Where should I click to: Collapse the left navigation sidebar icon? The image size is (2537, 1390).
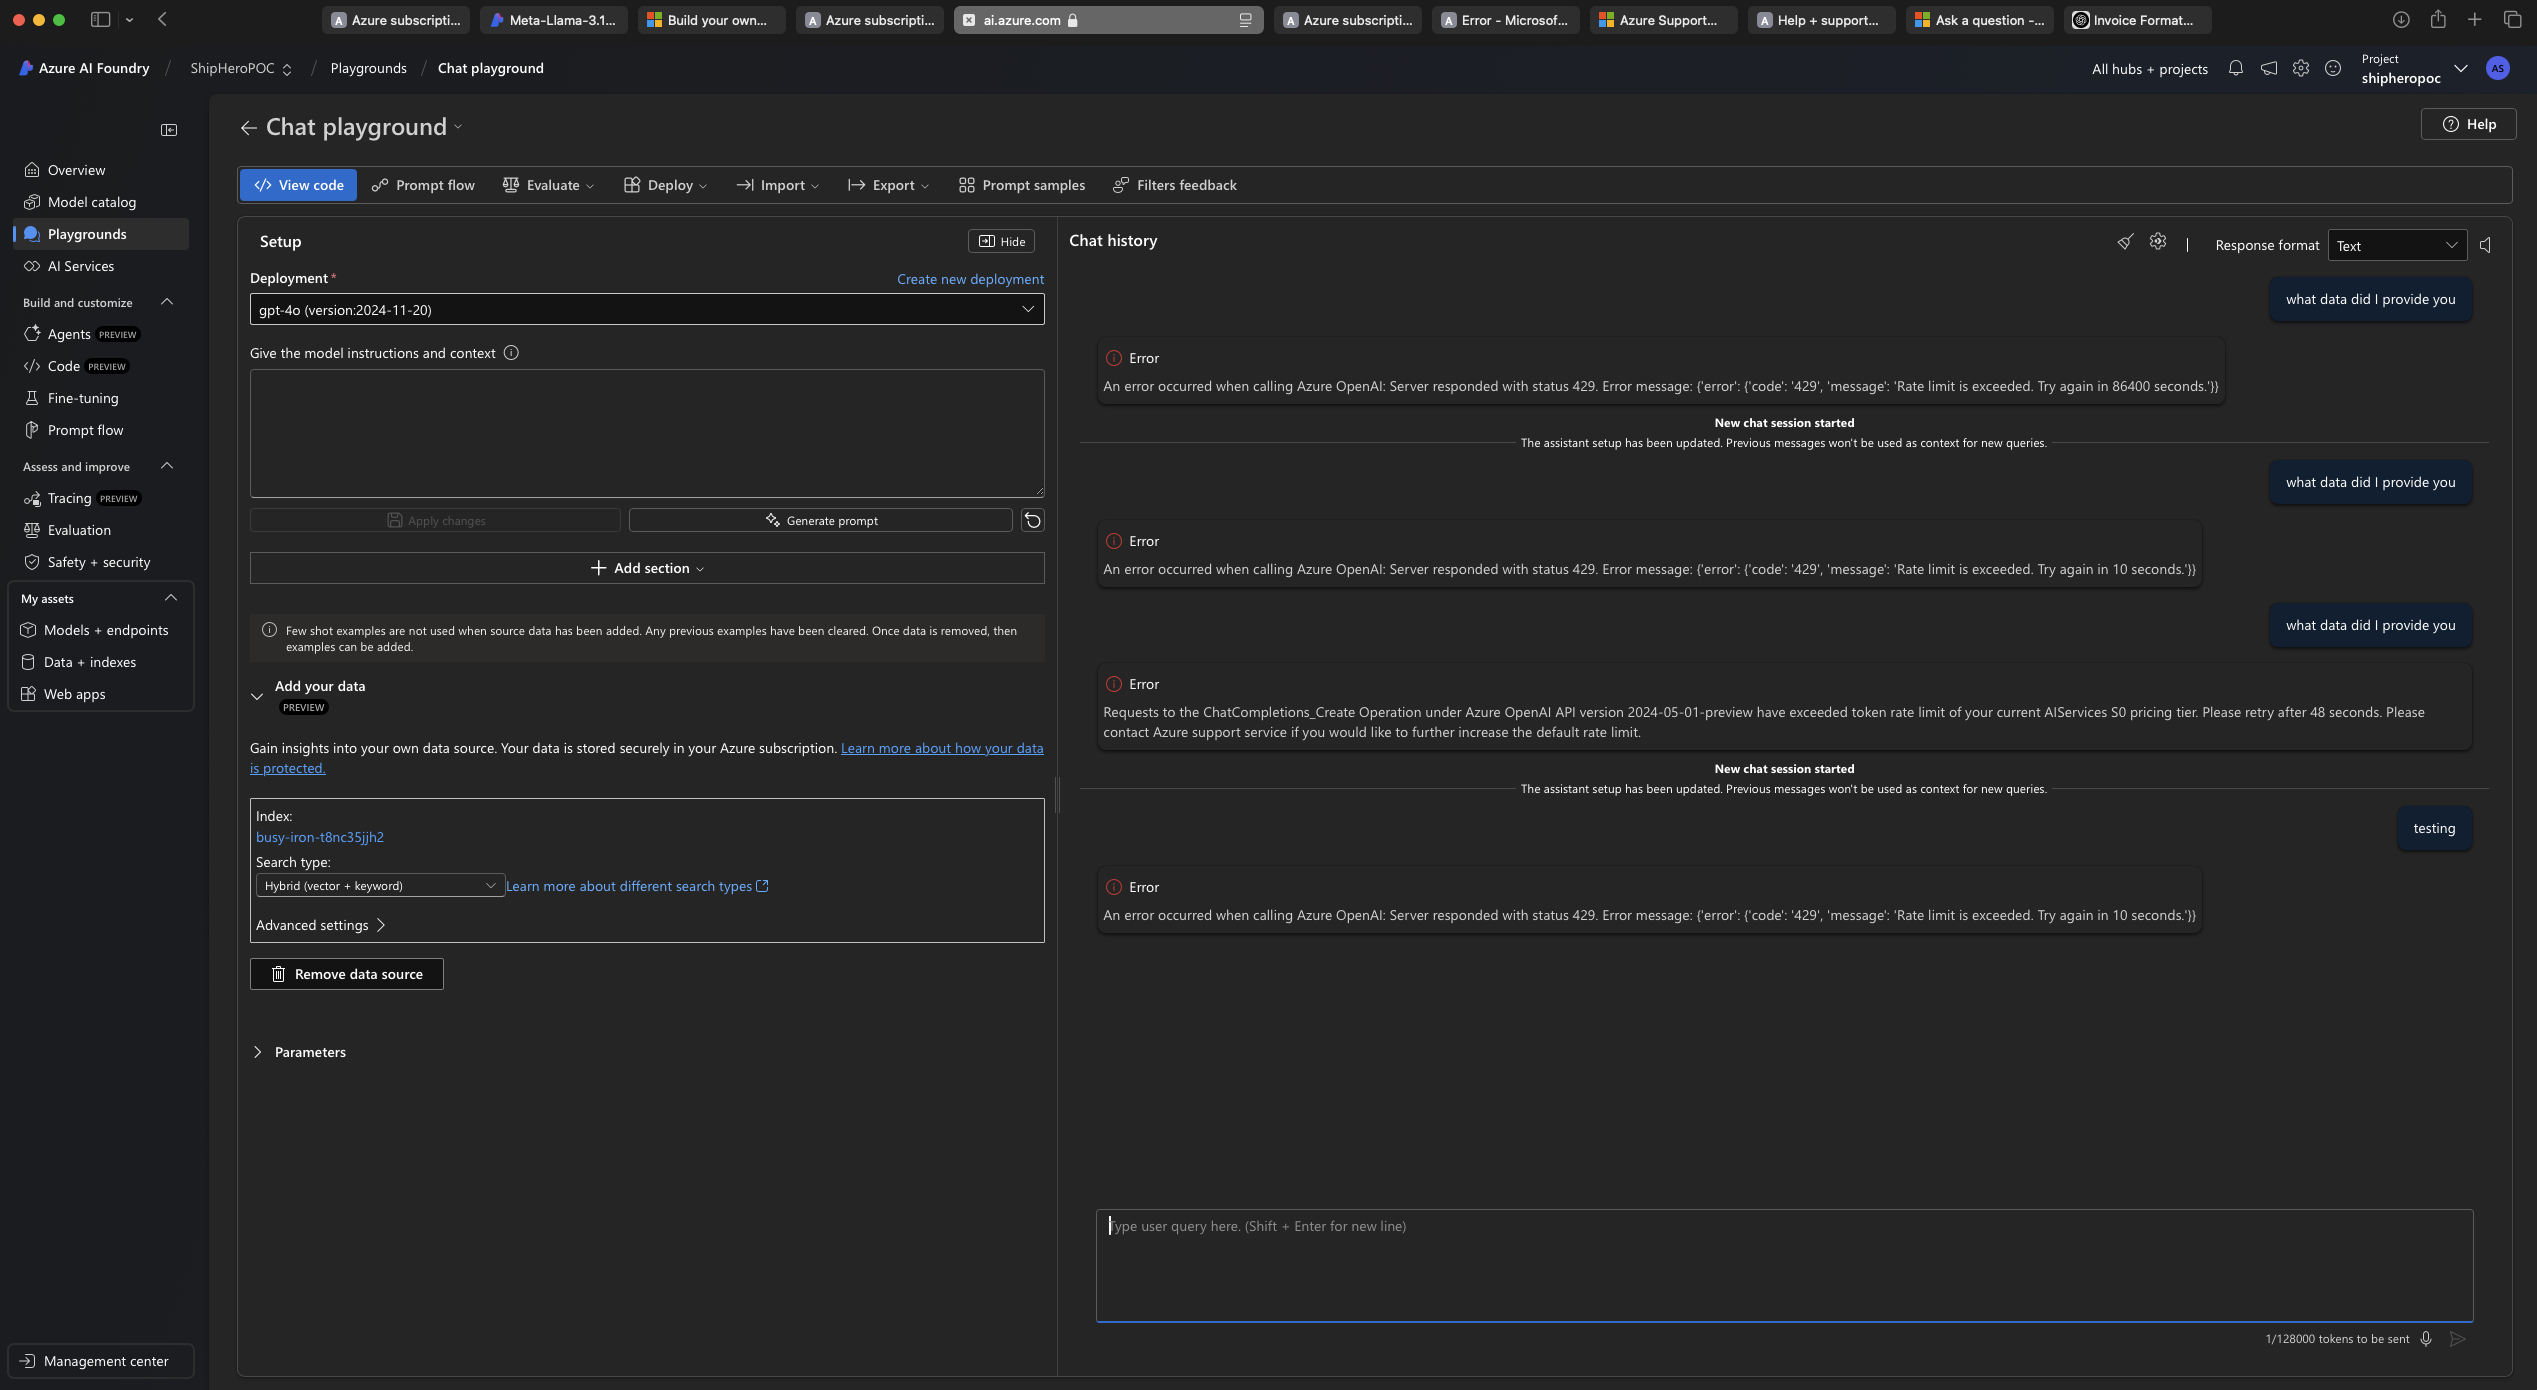(x=169, y=130)
